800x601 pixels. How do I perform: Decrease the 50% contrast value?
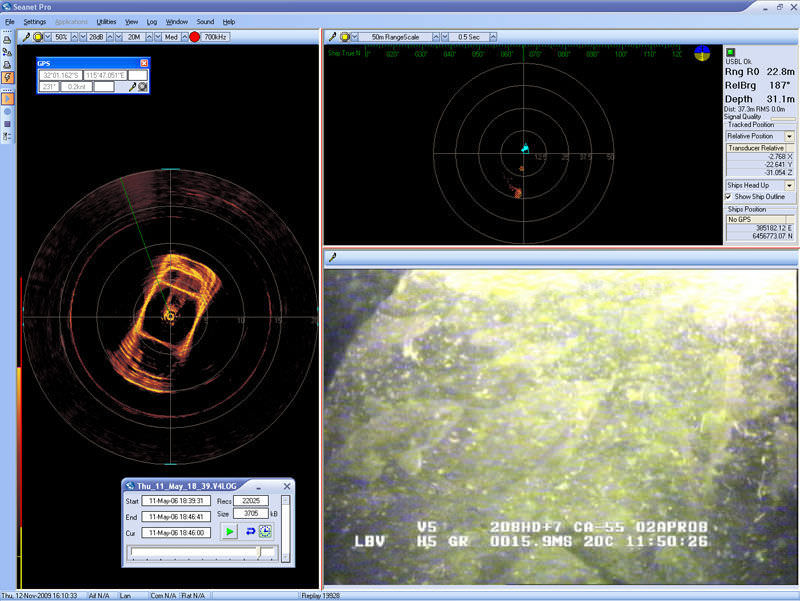(48, 37)
